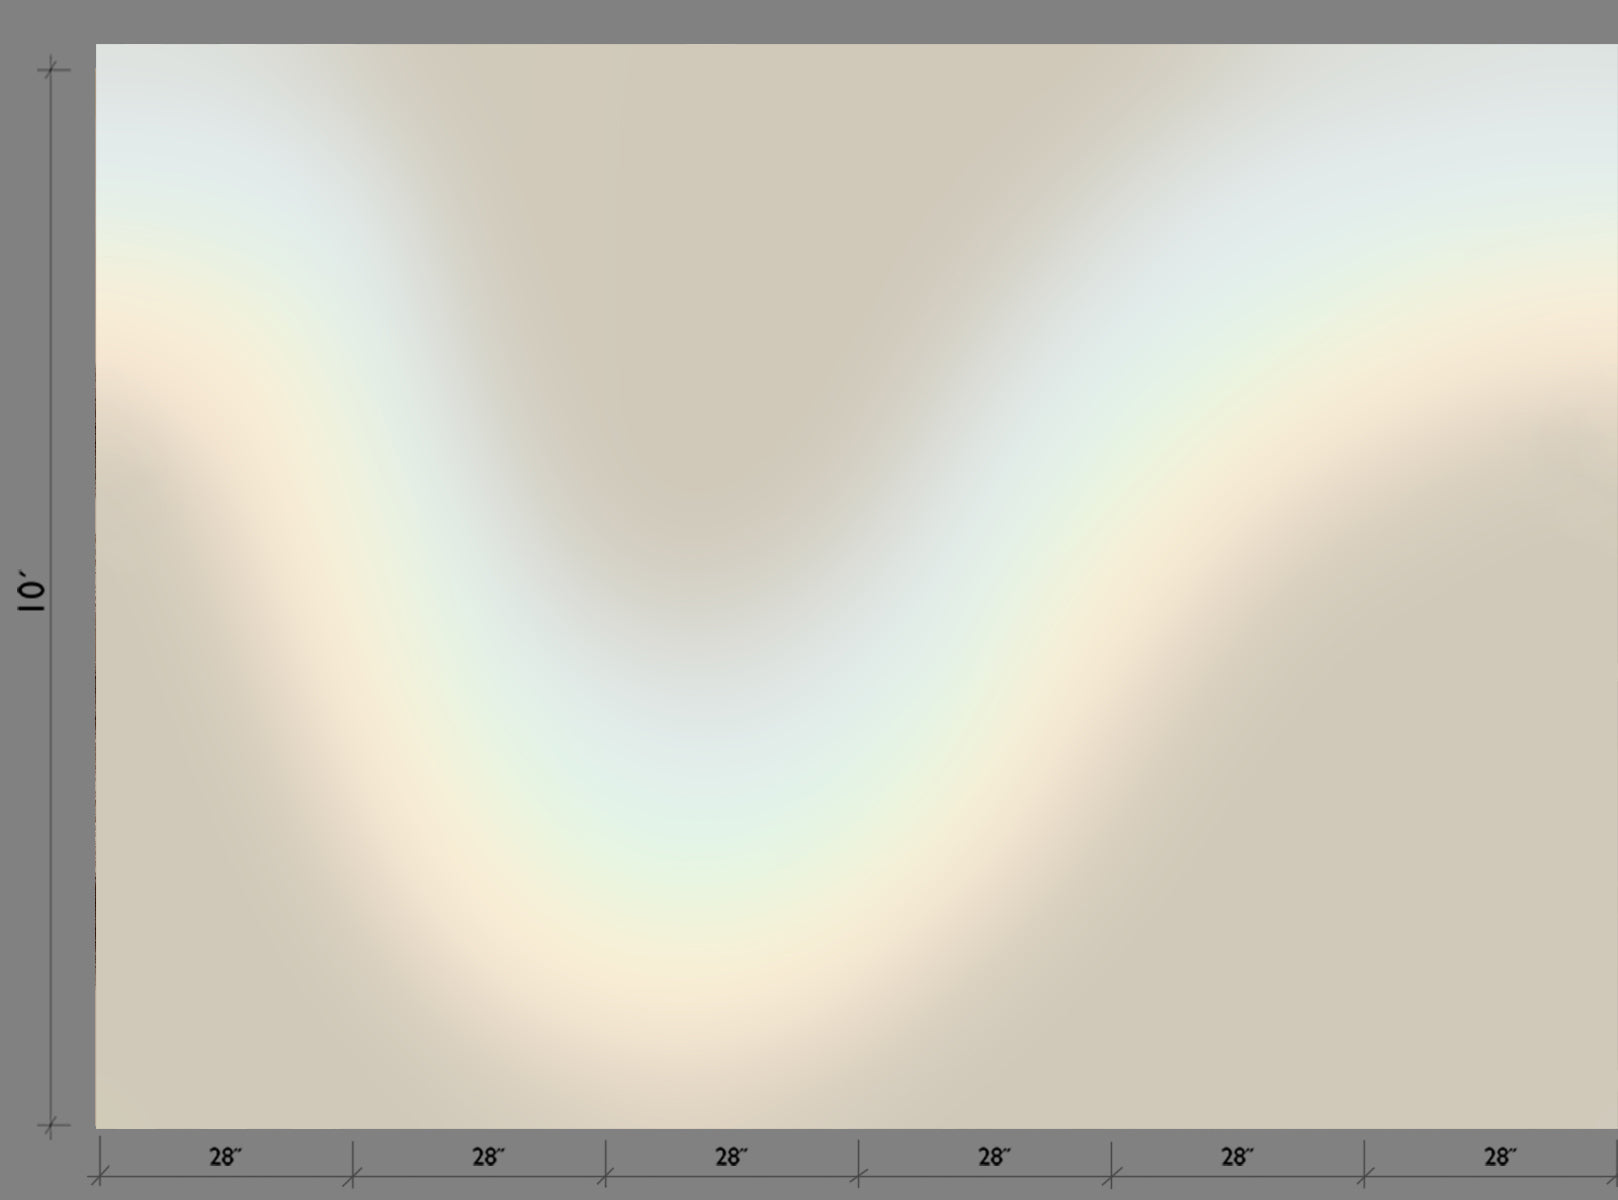Click tick mark between second and third 28"

pyautogui.click(x=605, y=1176)
